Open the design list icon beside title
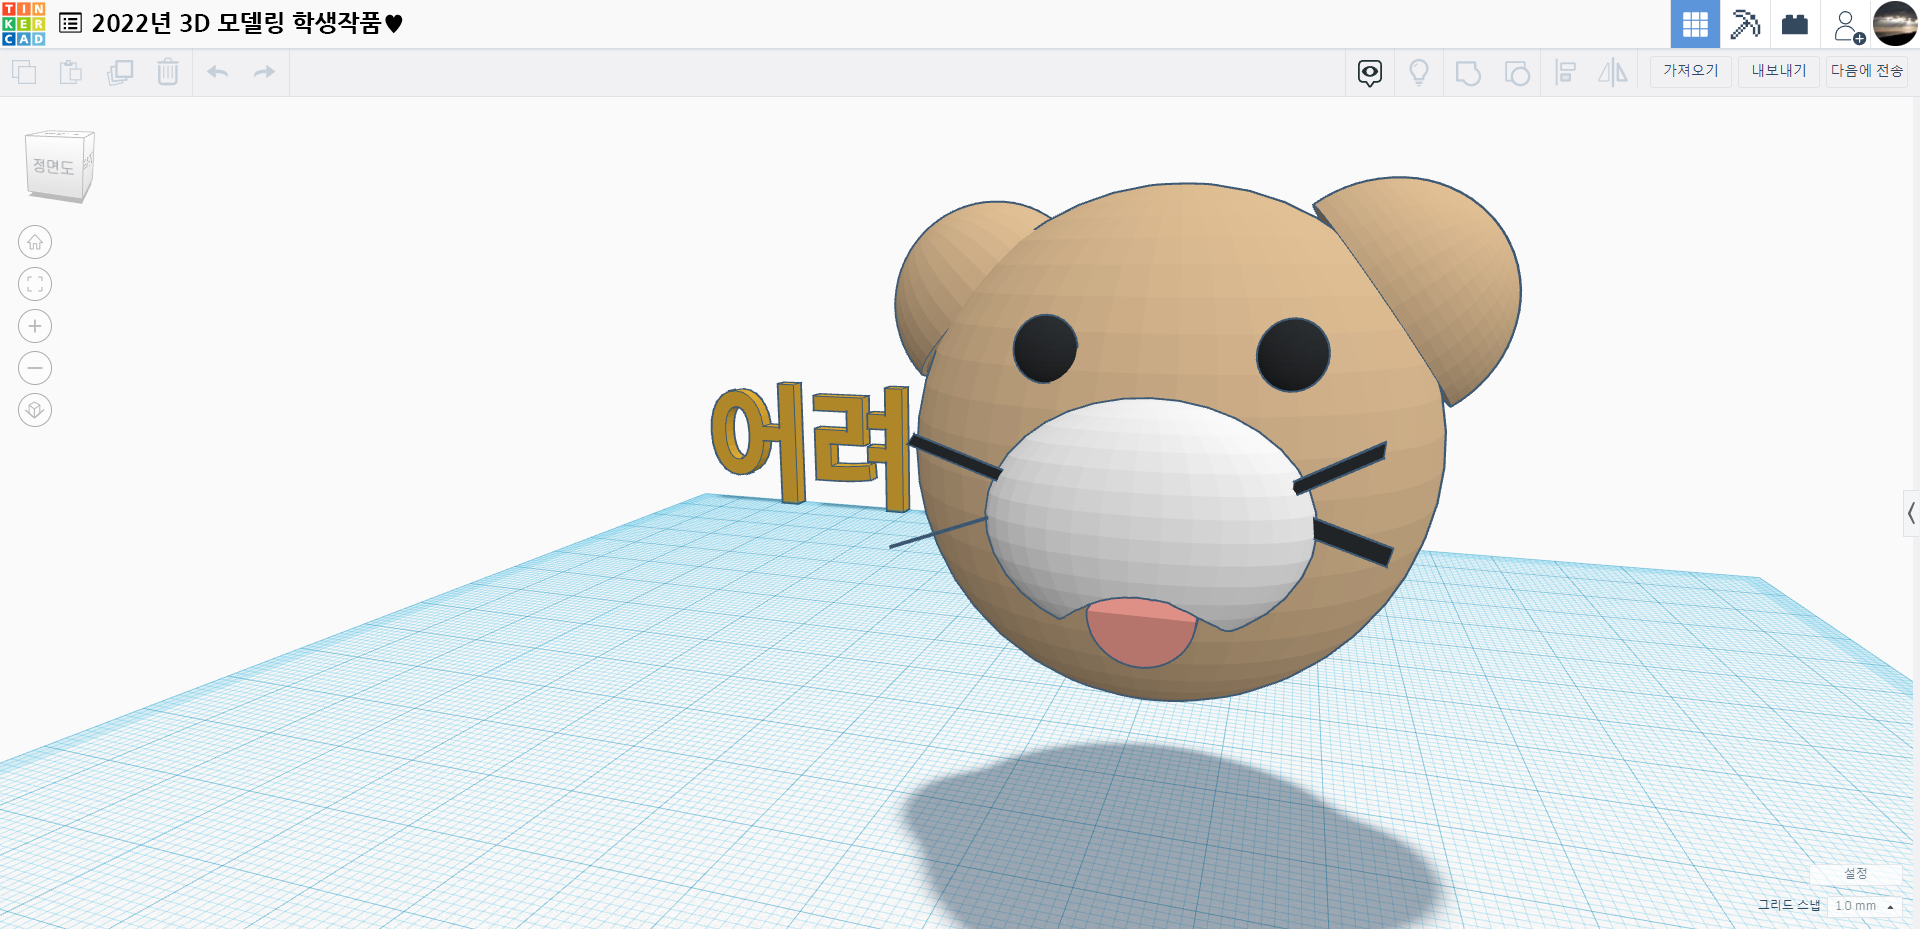This screenshot has height=929, width=1920. (70, 23)
